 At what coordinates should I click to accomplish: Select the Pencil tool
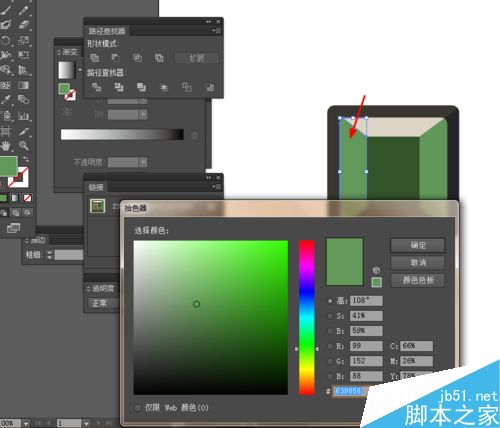click(x=23, y=10)
